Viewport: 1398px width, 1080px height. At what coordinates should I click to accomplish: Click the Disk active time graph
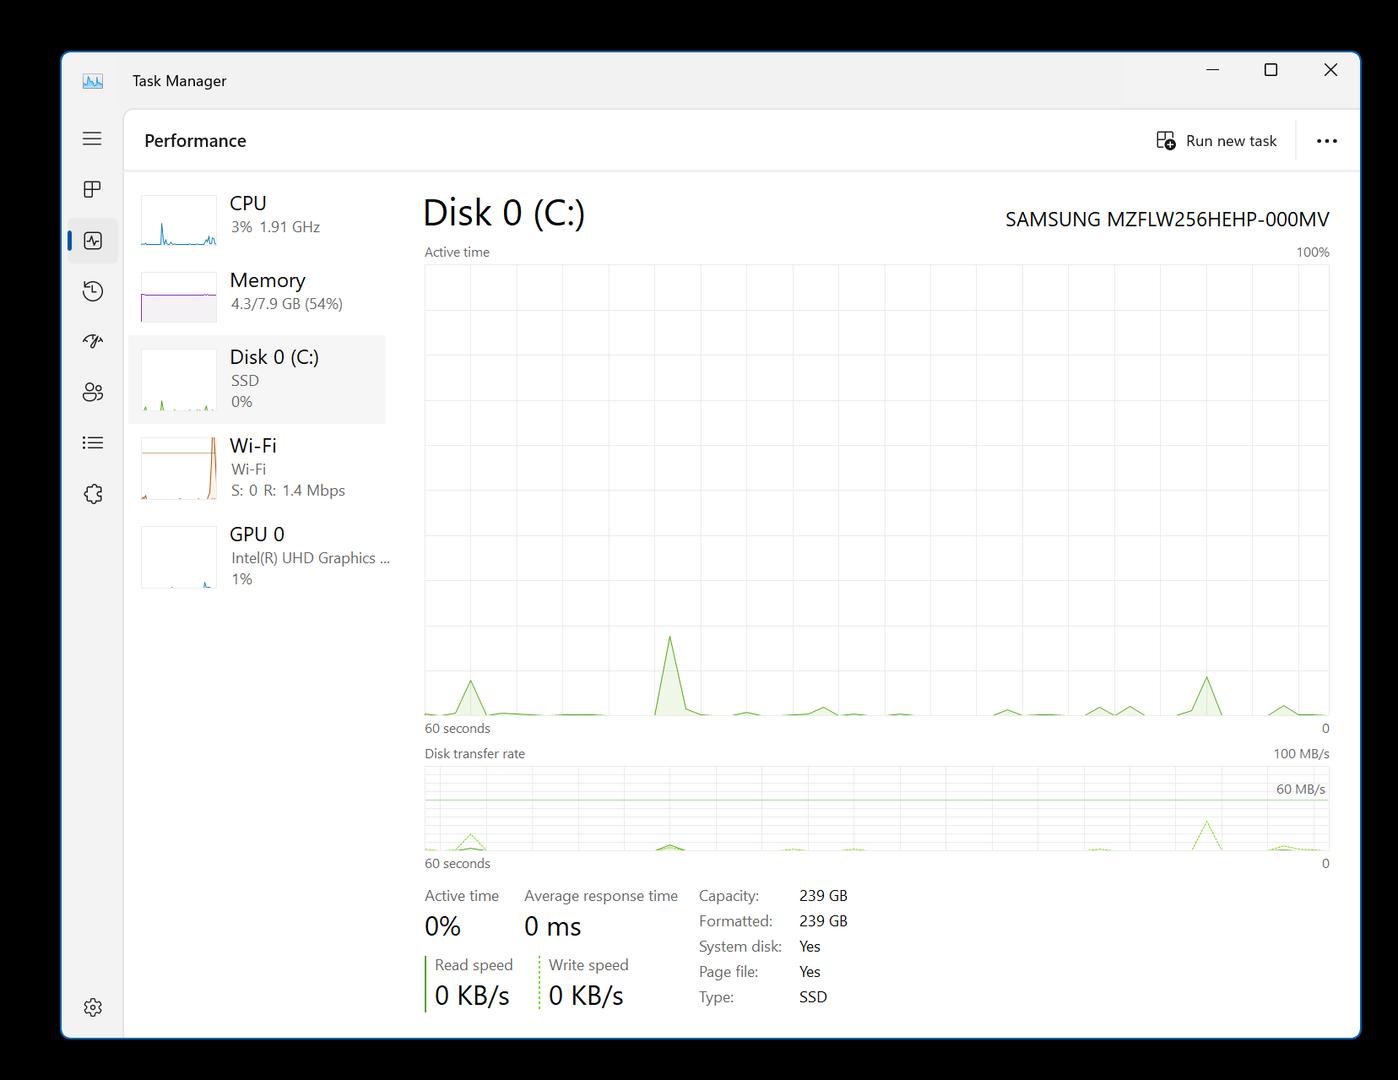pos(876,490)
